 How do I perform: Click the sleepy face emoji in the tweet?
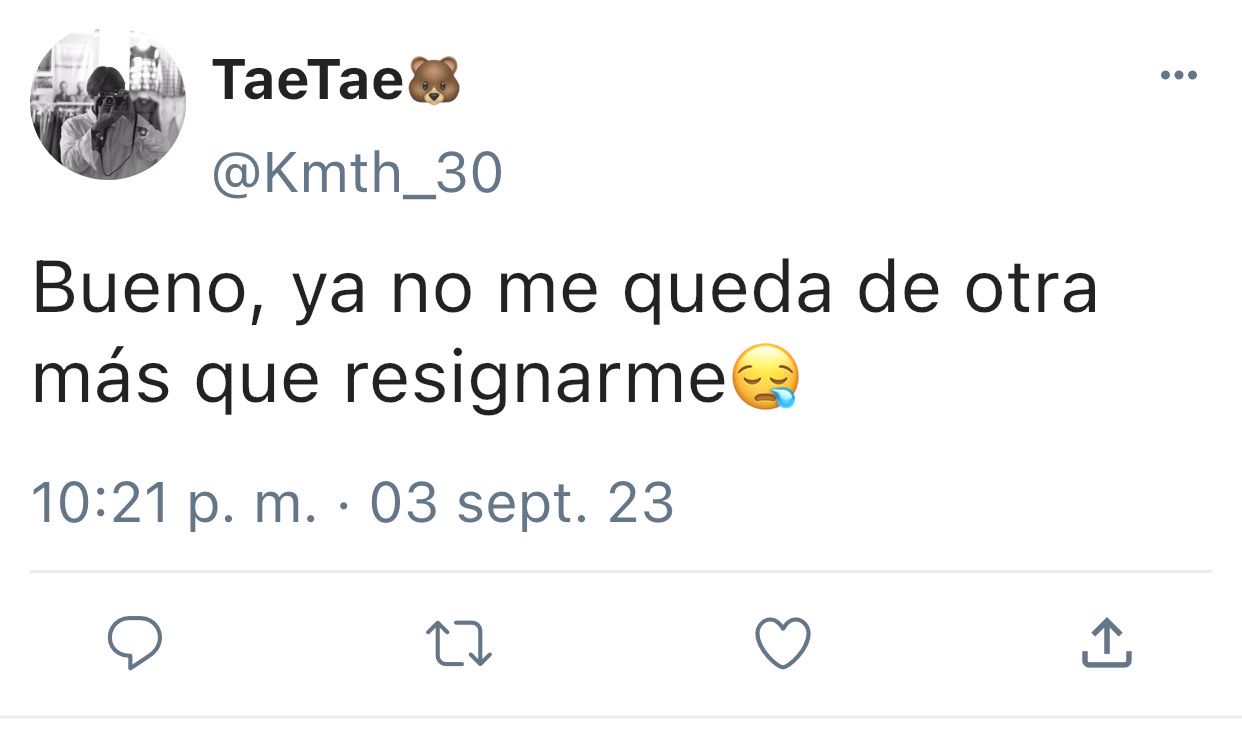(766, 377)
